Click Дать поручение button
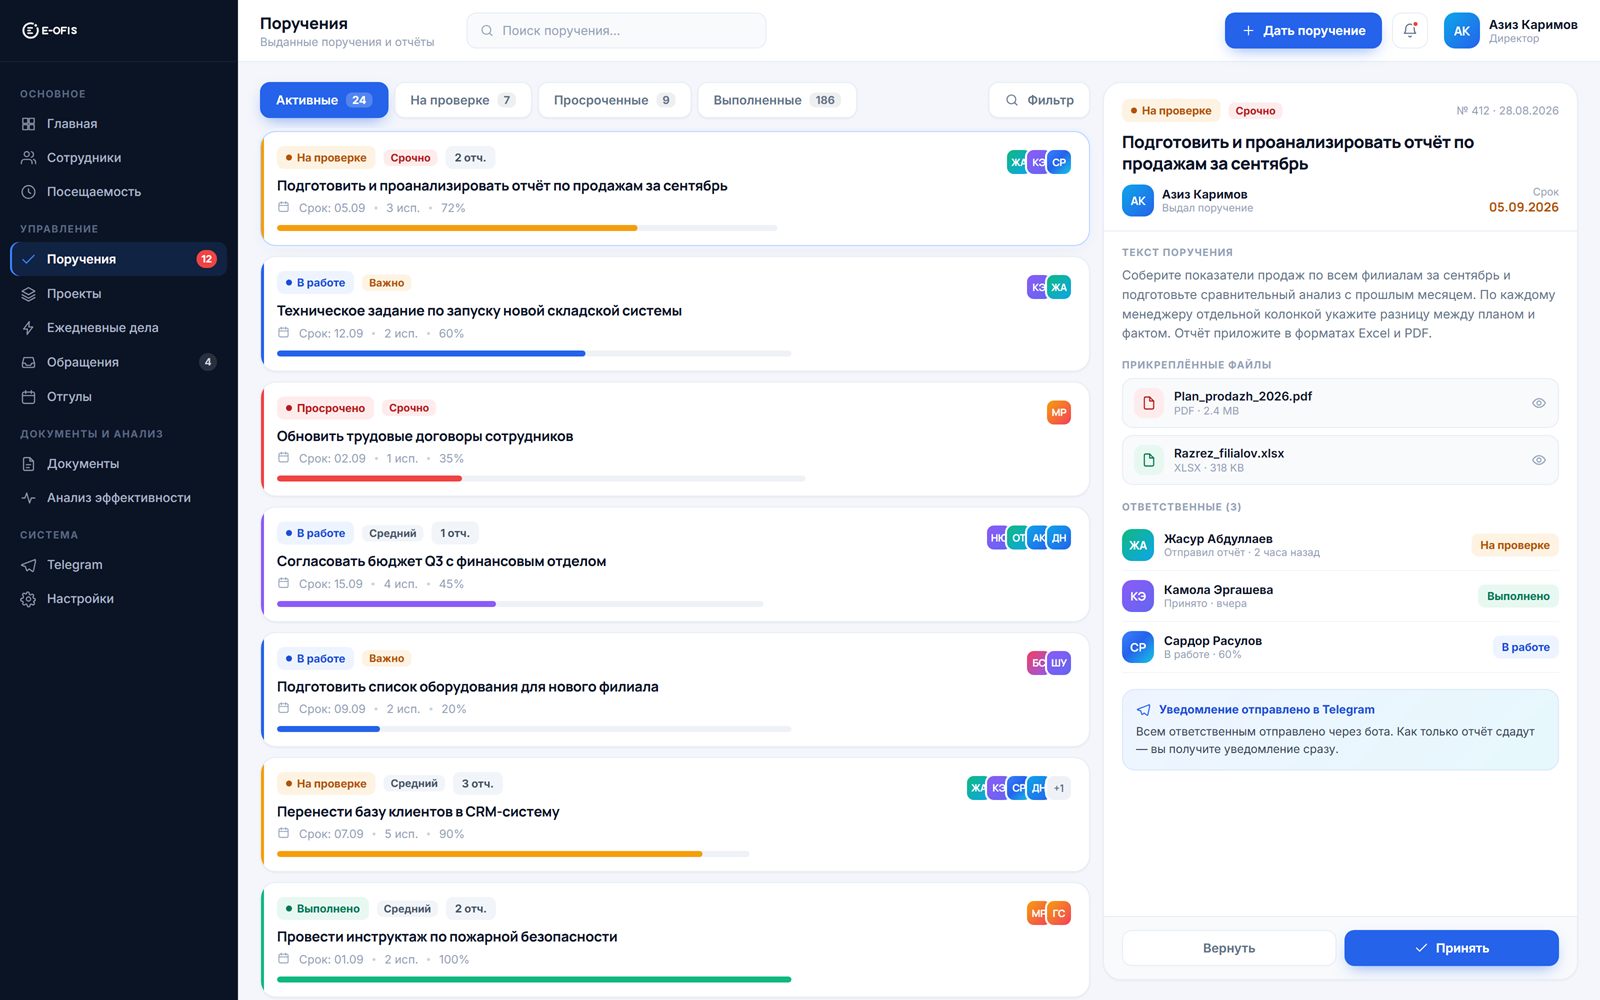 pos(1303,31)
